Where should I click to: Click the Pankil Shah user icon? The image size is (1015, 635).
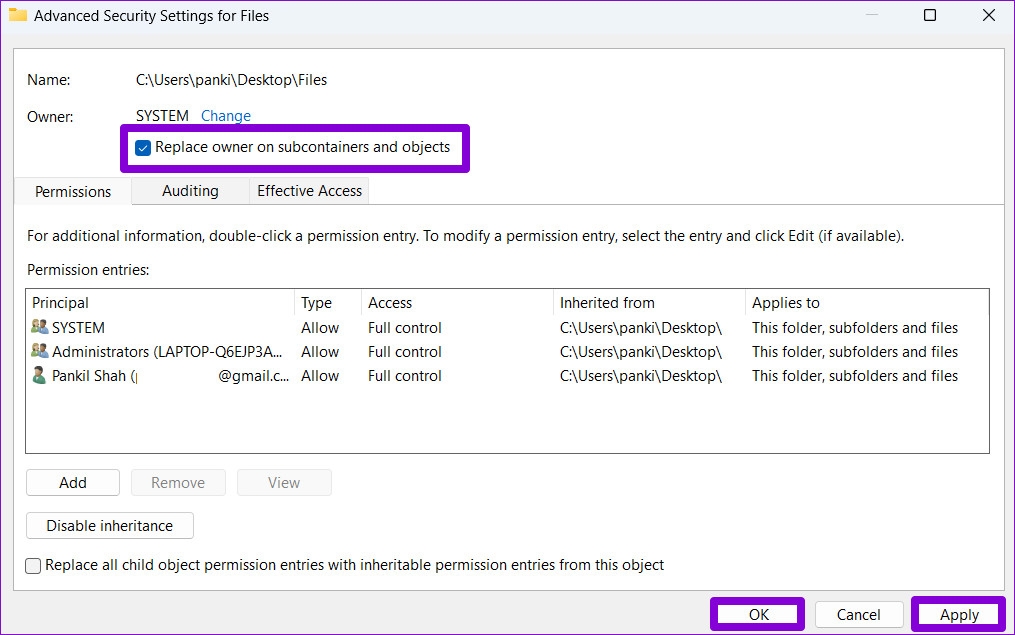pyautogui.click(x=39, y=375)
